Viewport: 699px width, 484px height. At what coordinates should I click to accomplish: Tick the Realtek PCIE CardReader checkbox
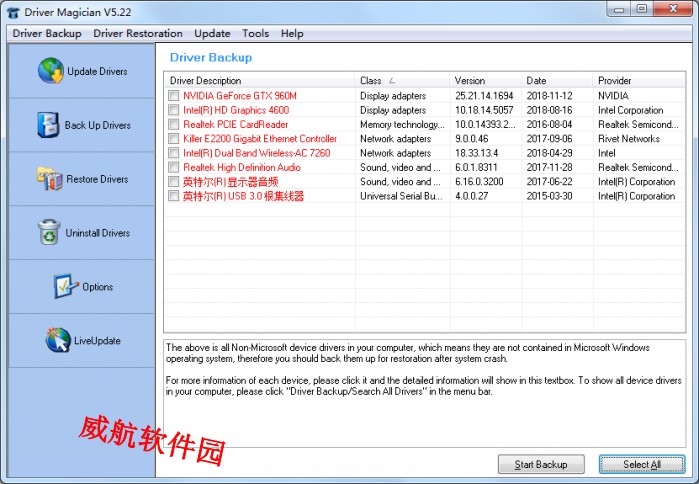173,124
